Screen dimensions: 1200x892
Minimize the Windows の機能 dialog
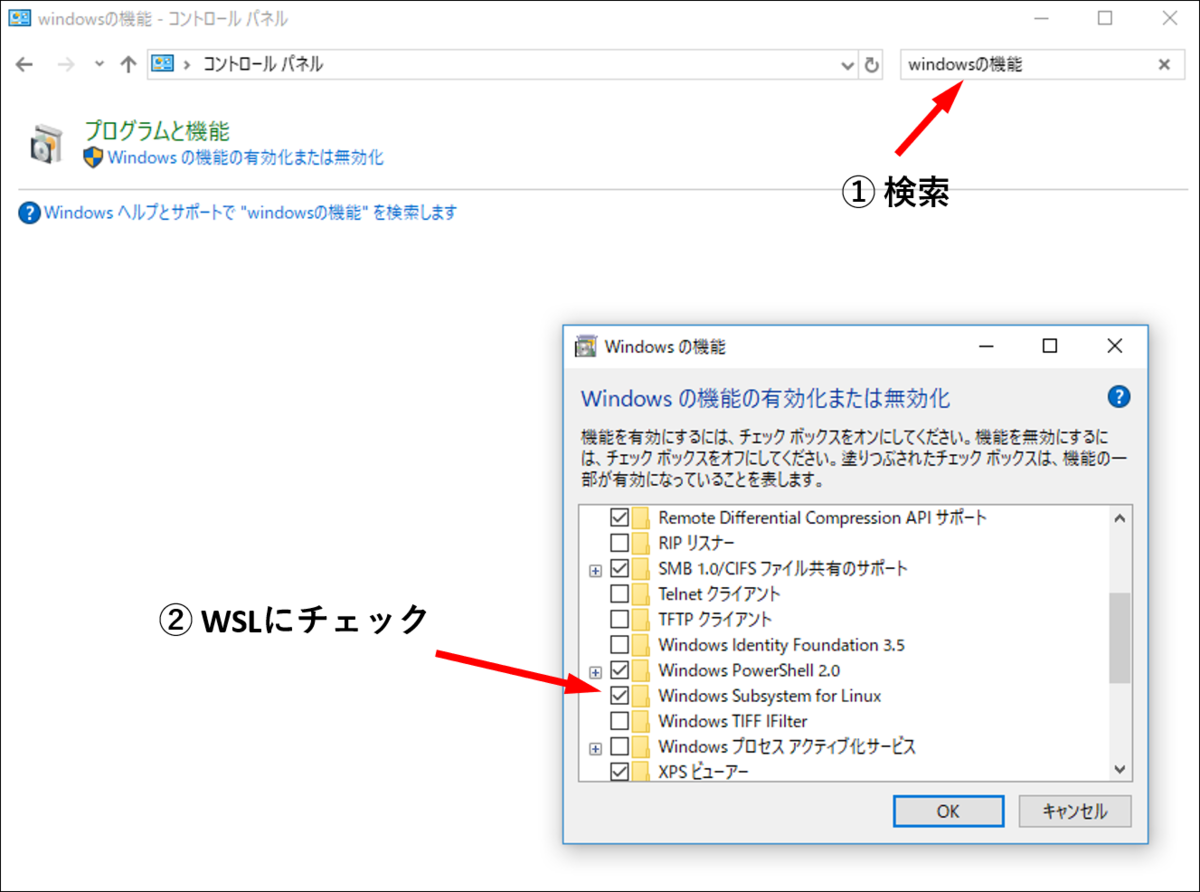tap(985, 346)
